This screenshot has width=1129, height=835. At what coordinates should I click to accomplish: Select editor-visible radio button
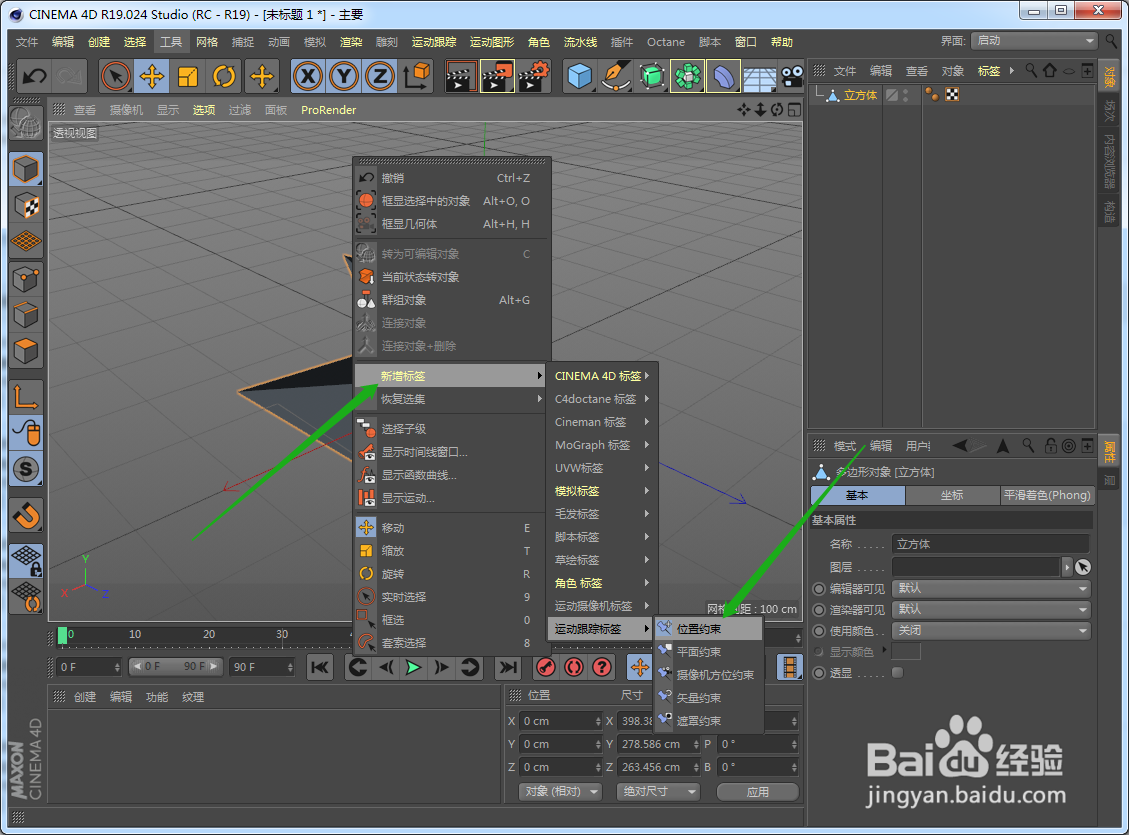819,589
